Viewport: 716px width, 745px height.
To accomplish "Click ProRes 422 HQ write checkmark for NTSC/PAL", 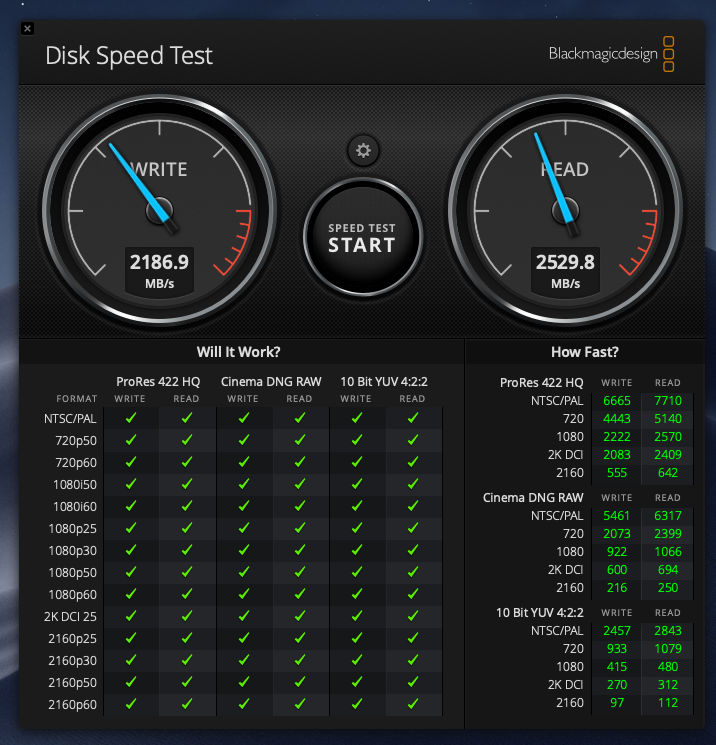I will [x=130, y=418].
